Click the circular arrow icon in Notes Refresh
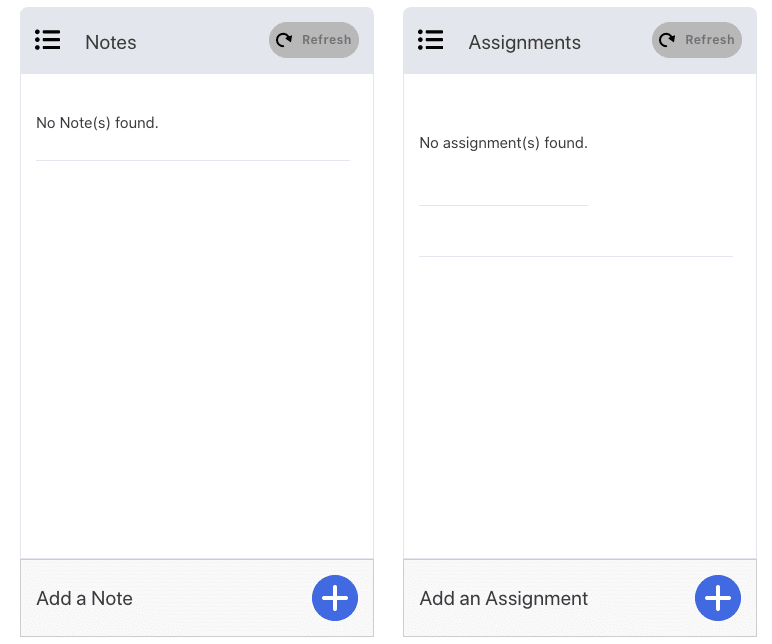 [284, 40]
